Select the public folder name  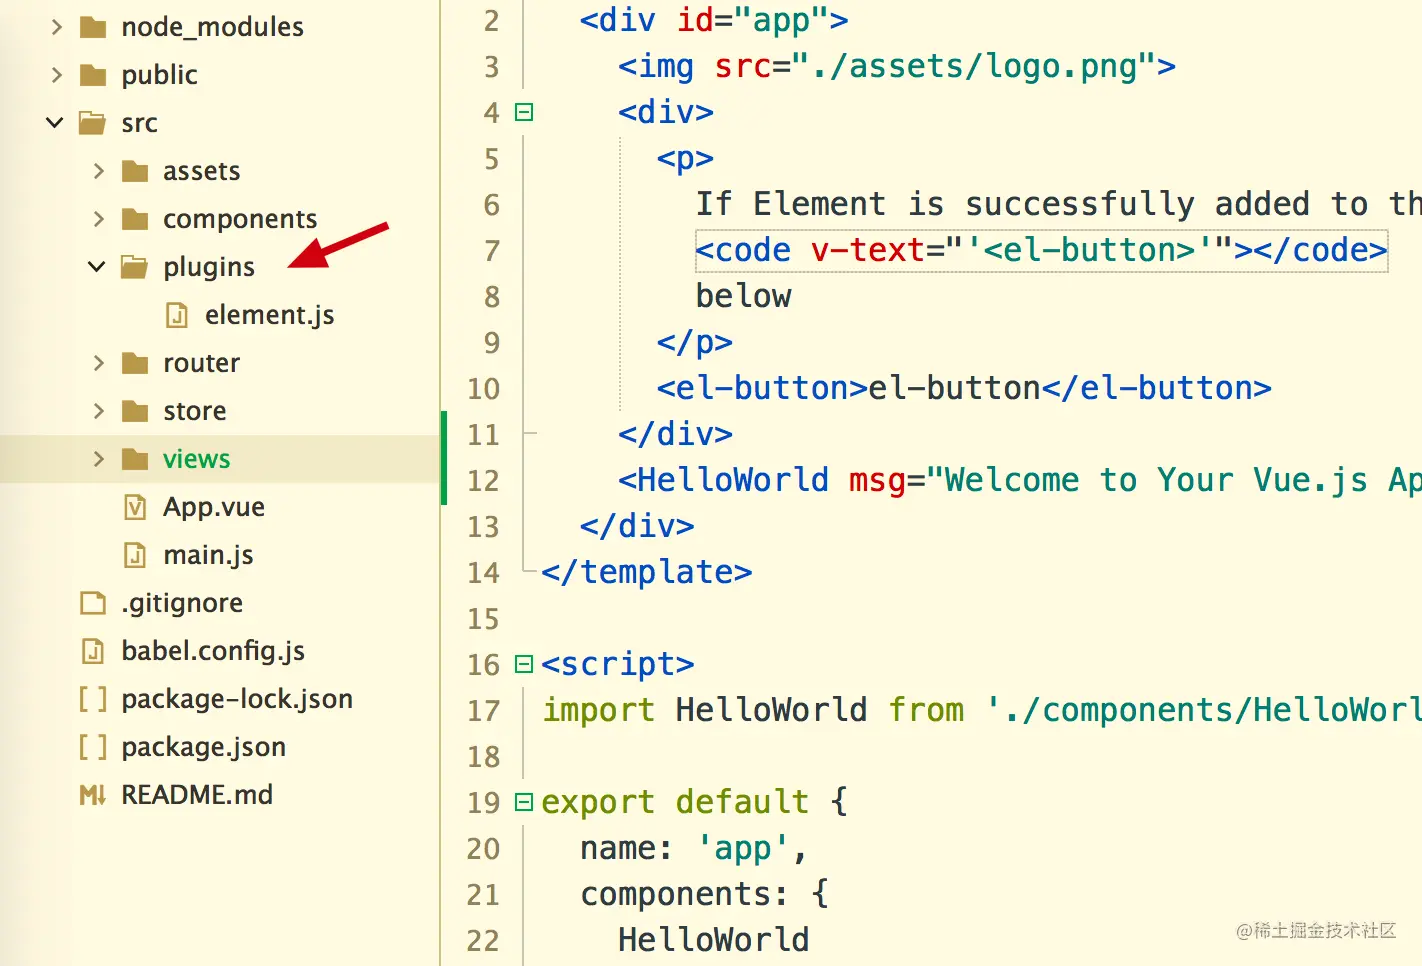[159, 75]
